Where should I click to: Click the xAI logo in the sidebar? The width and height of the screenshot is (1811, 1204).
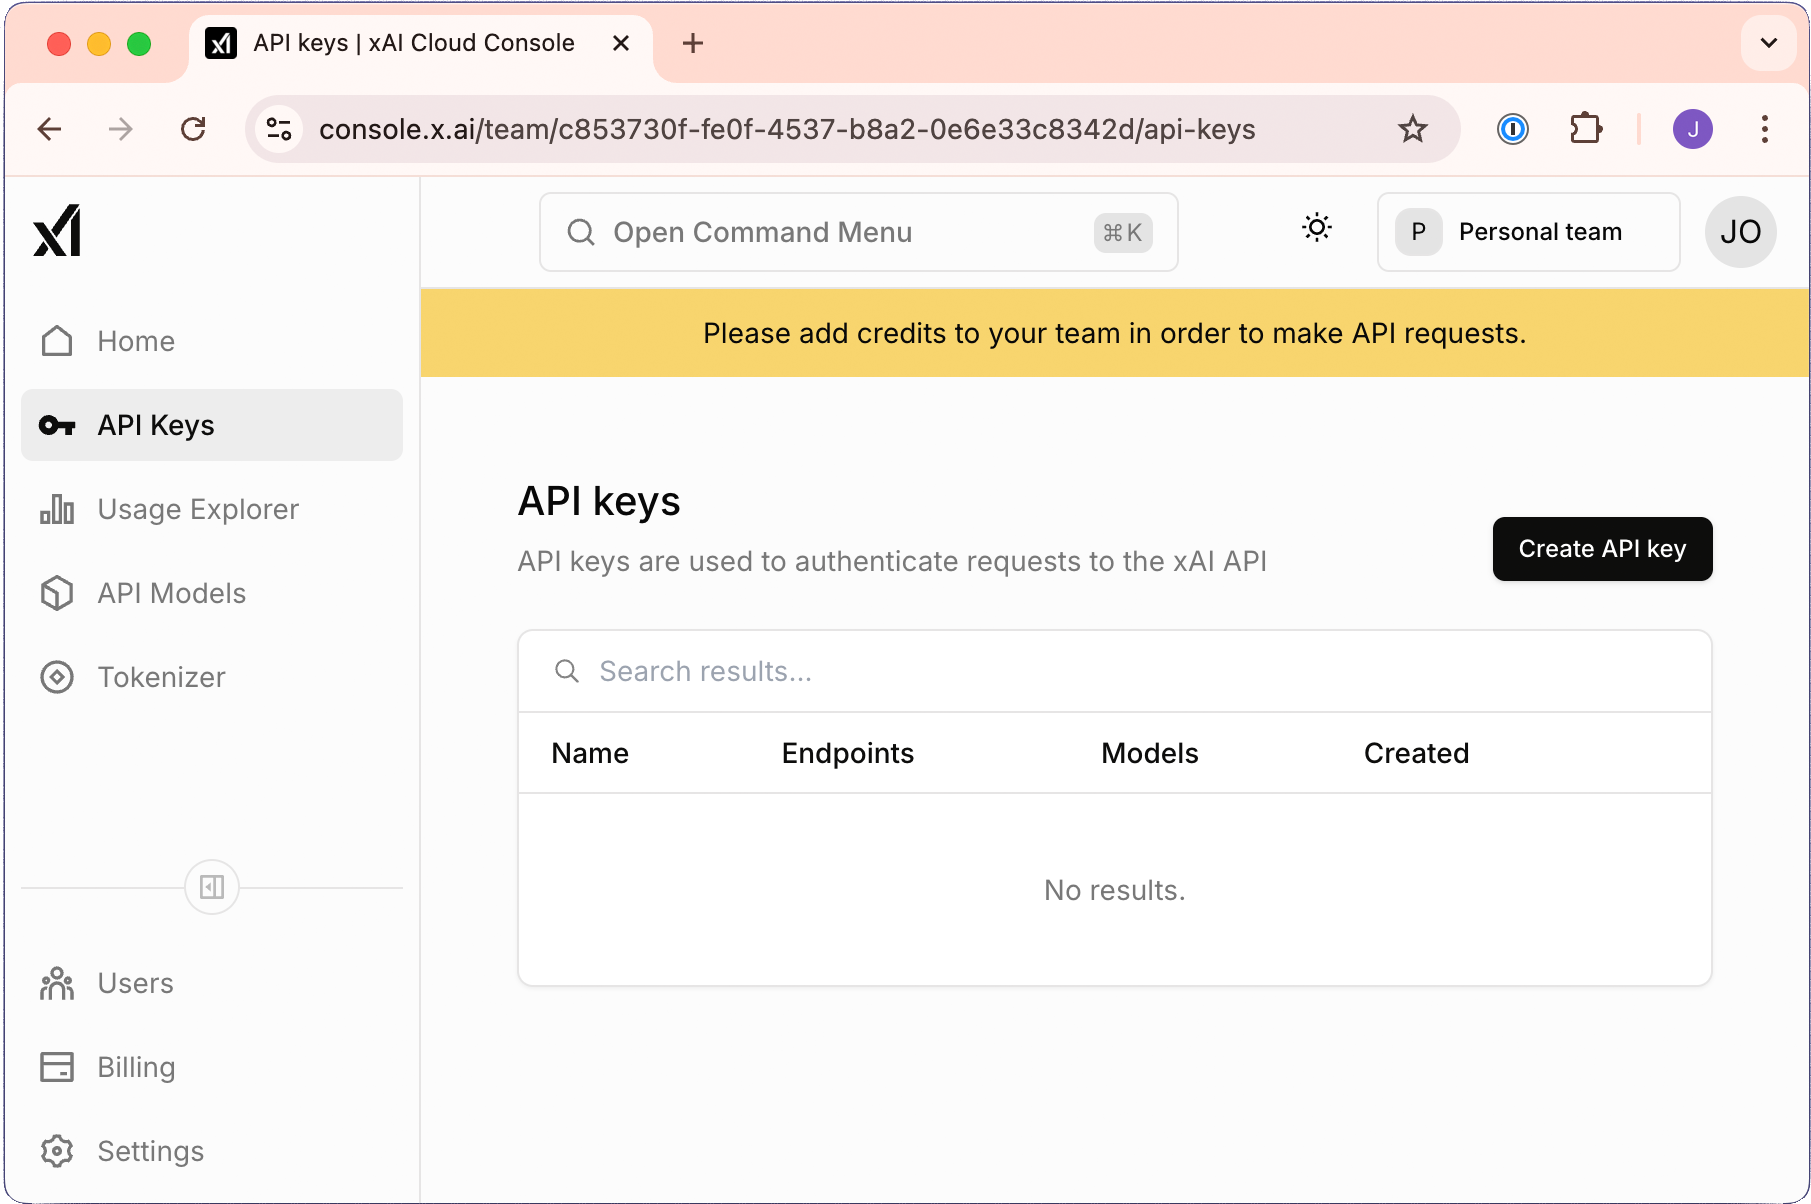[x=57, y=231]
